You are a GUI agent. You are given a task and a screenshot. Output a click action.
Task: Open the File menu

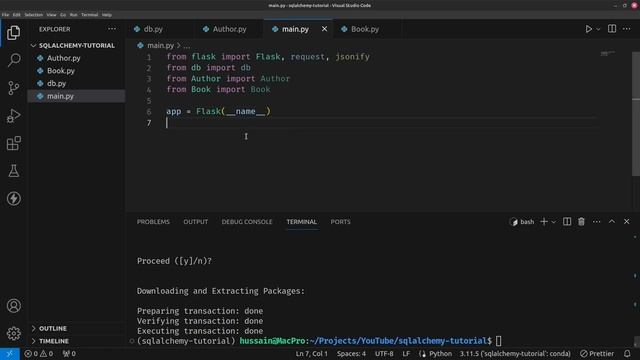[x=6, y=15]
